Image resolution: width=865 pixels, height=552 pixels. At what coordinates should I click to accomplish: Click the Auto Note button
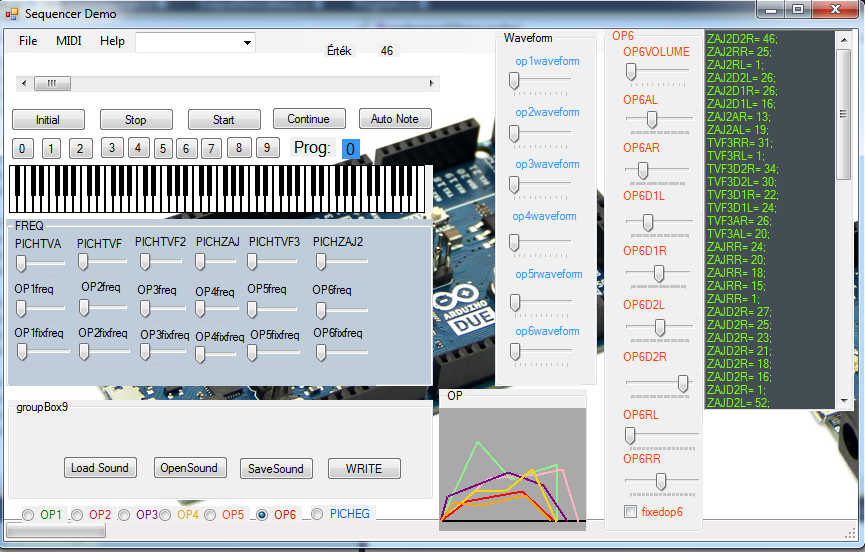pos(395,119)
